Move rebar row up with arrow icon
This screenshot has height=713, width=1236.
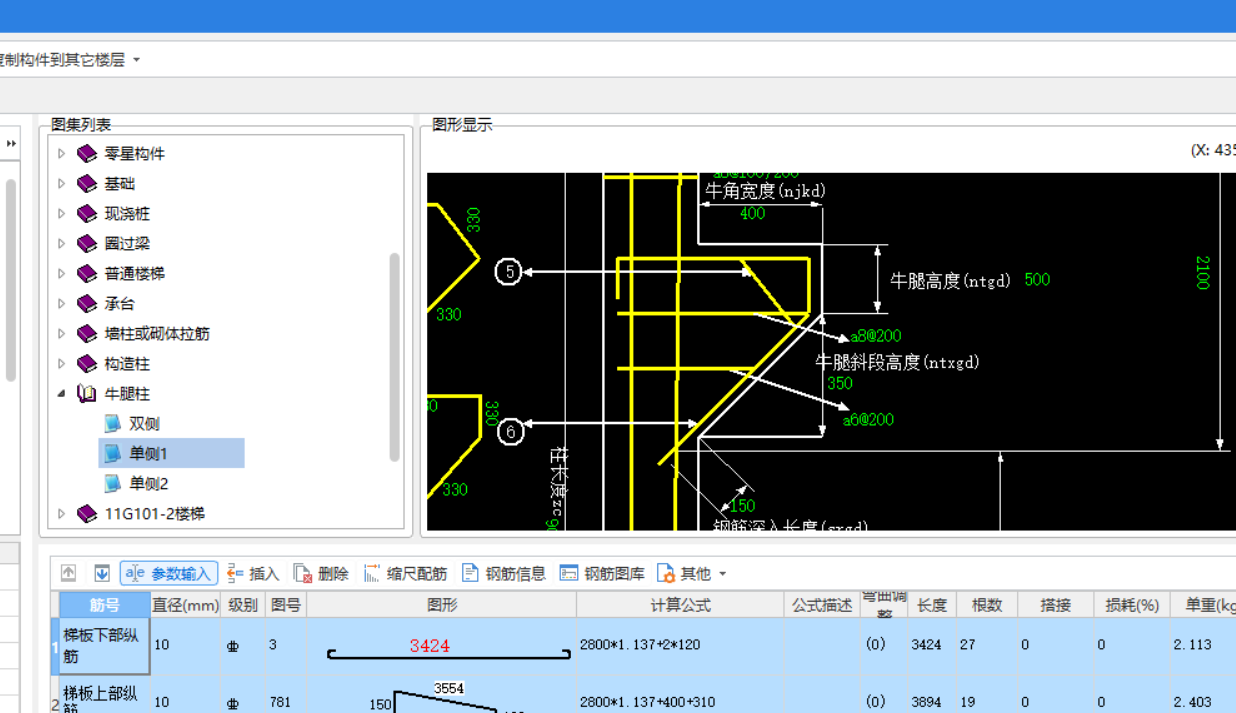(x=68, y=573)
